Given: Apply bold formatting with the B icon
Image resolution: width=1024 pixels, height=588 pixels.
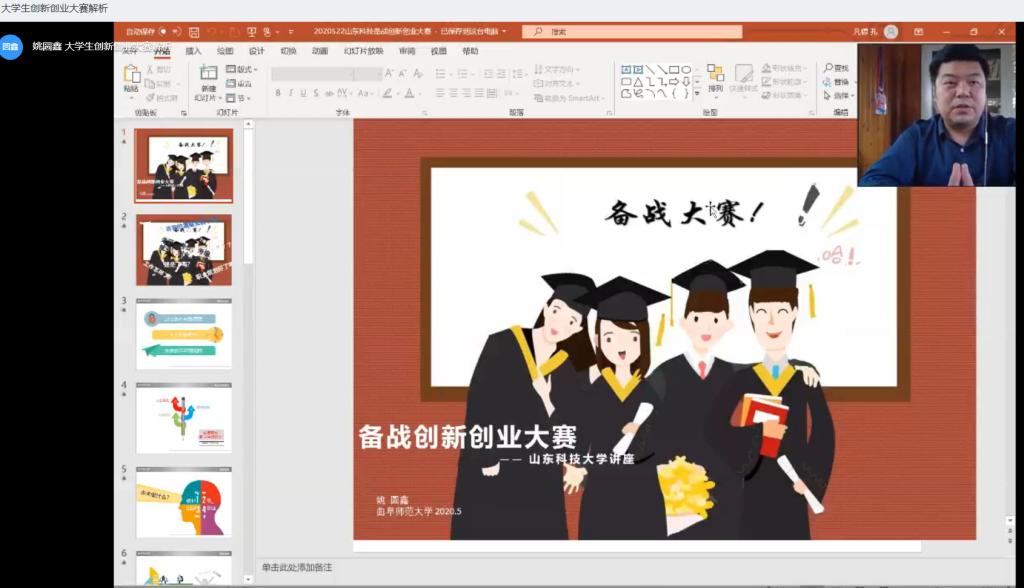Looking at the screenshot, I should click(x=278, y=93).
